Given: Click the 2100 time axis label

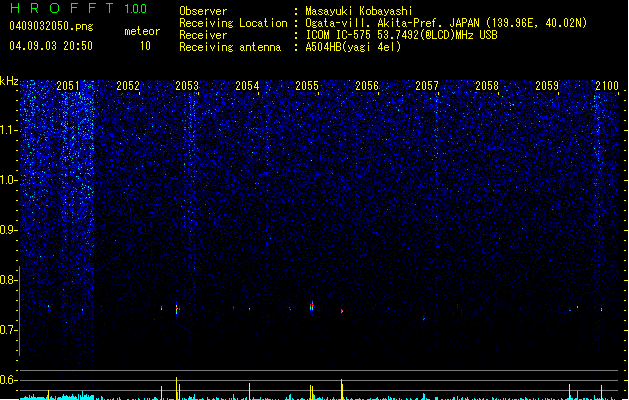Looking at the screenshot, I should [607, 86].
